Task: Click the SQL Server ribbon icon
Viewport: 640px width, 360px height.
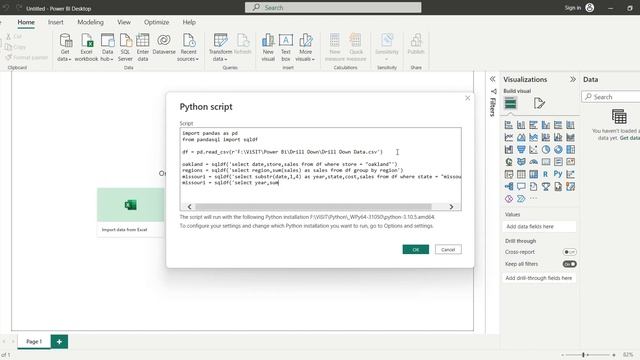Action: pos(125,47)
